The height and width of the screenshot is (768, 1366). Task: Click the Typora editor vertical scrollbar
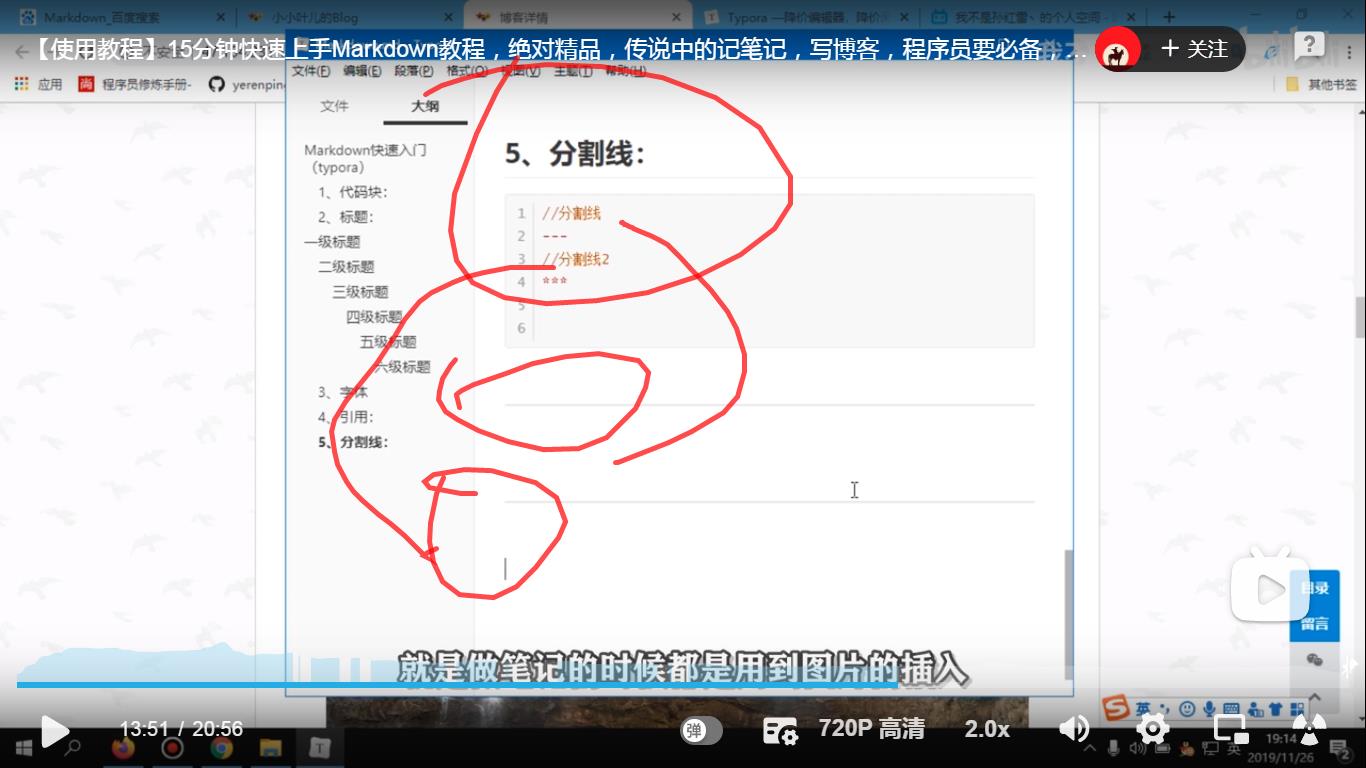(1069, 615)
